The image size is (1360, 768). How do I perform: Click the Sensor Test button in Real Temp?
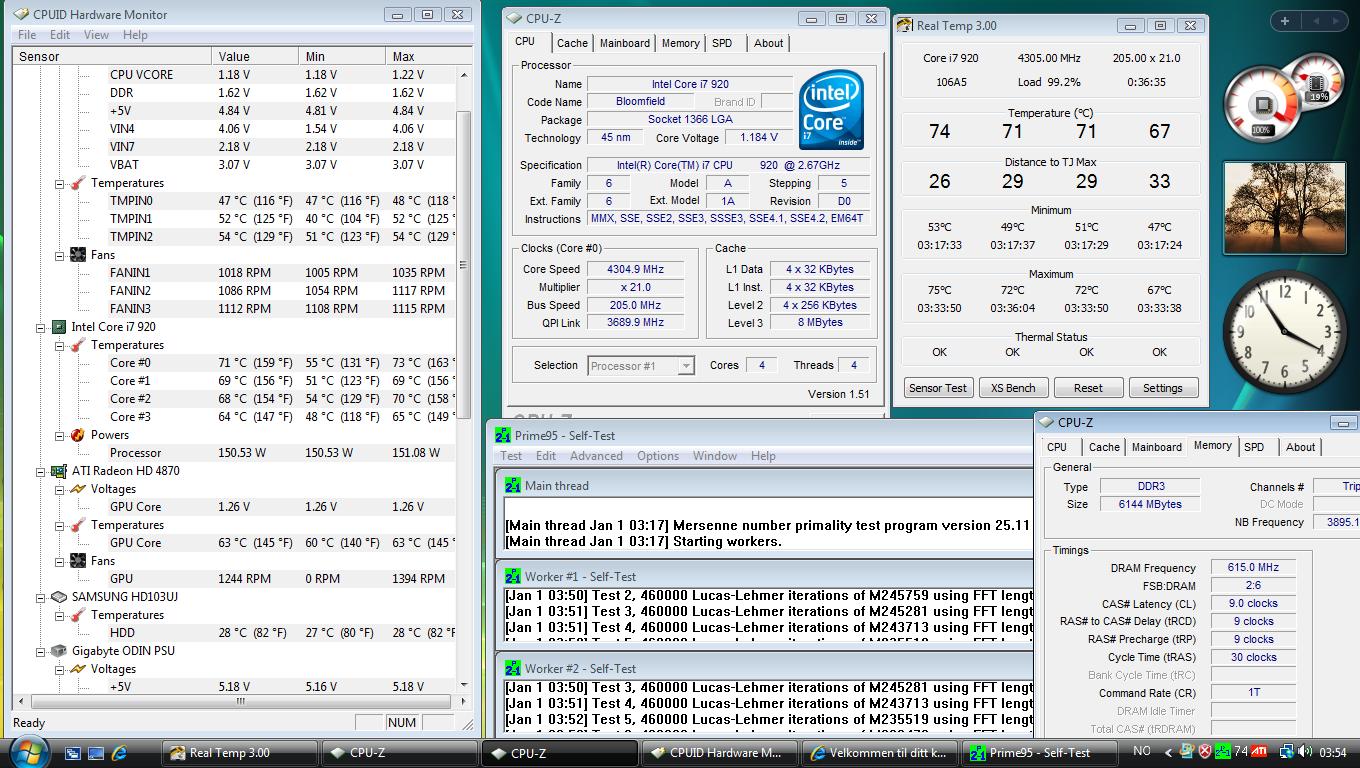pos(938,388)
